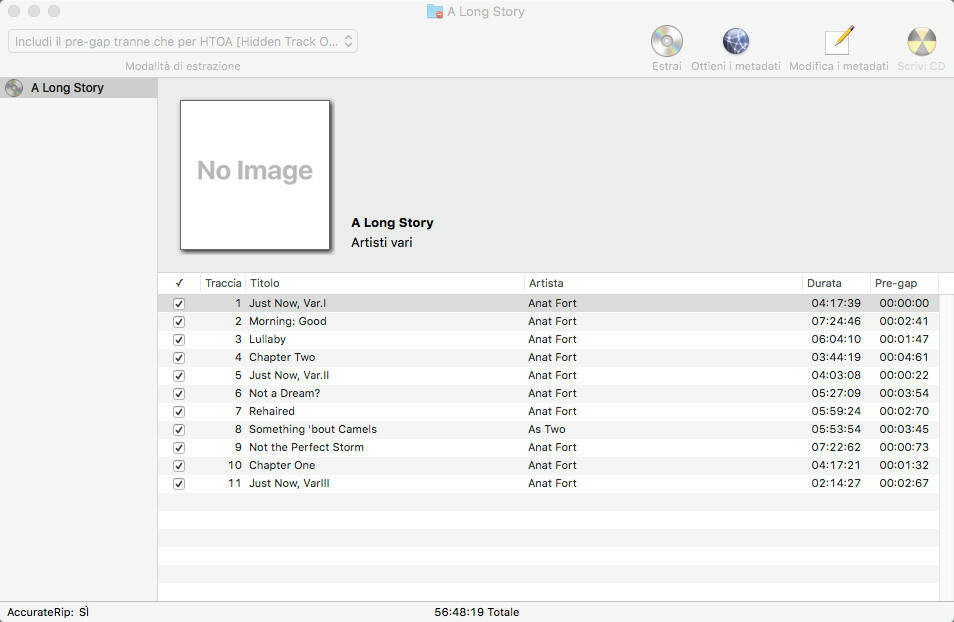Viewport: 954px width, 622px height.
Task: Sort by the Pre-gap column header
Action: (x=904, y=283)
